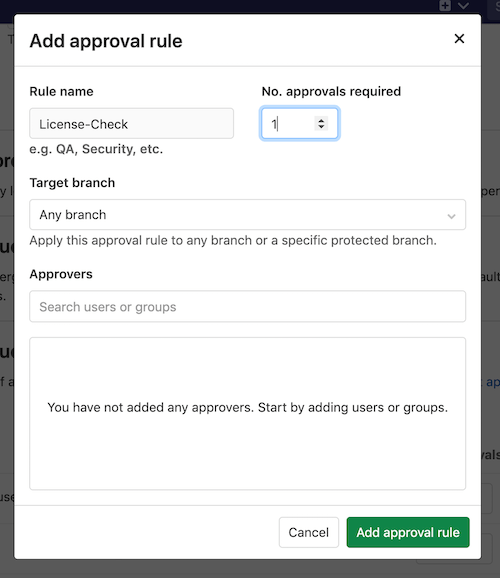Decrease approvals required with down arrow
Image resolution: width=500 pixels, height=578 pixels.
[321, 127]
